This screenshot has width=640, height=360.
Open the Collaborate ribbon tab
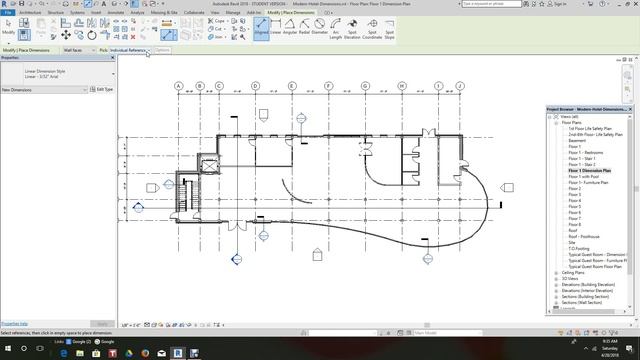click(194, 13)
